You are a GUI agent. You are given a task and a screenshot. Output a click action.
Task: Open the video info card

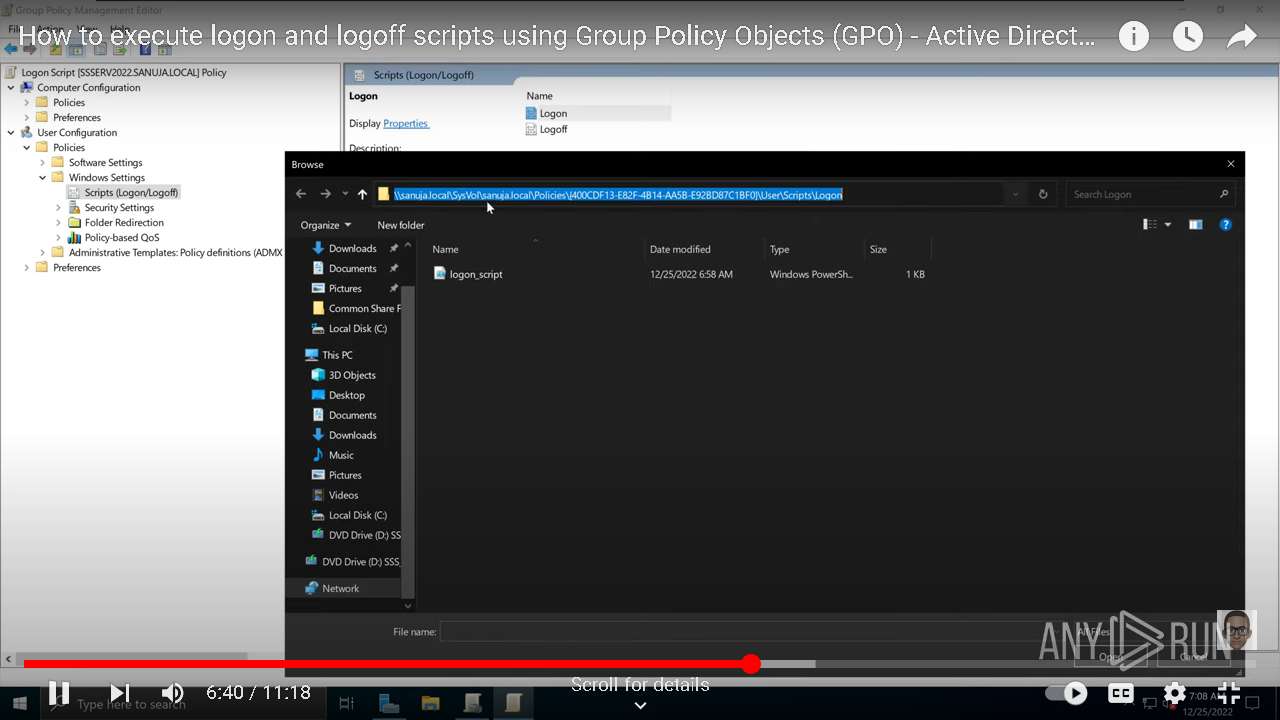[1133, 37]
